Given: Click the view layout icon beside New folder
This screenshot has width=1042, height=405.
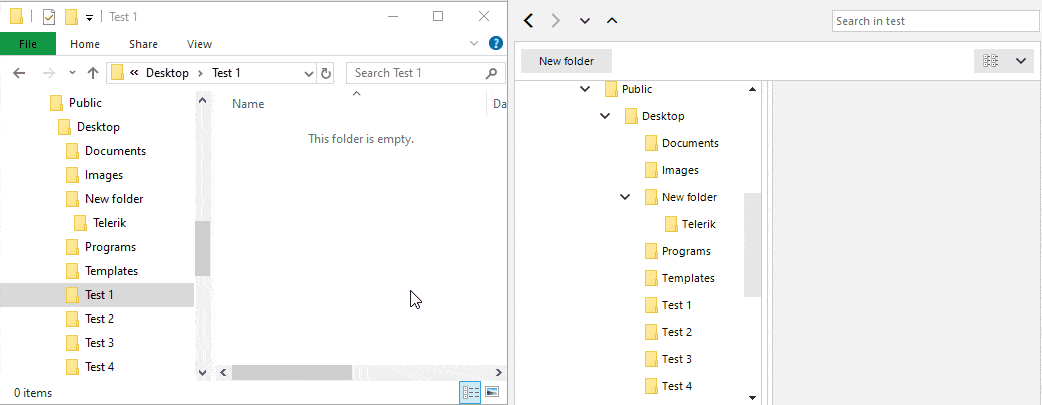Looking at the screenshot, I should 991,61.
